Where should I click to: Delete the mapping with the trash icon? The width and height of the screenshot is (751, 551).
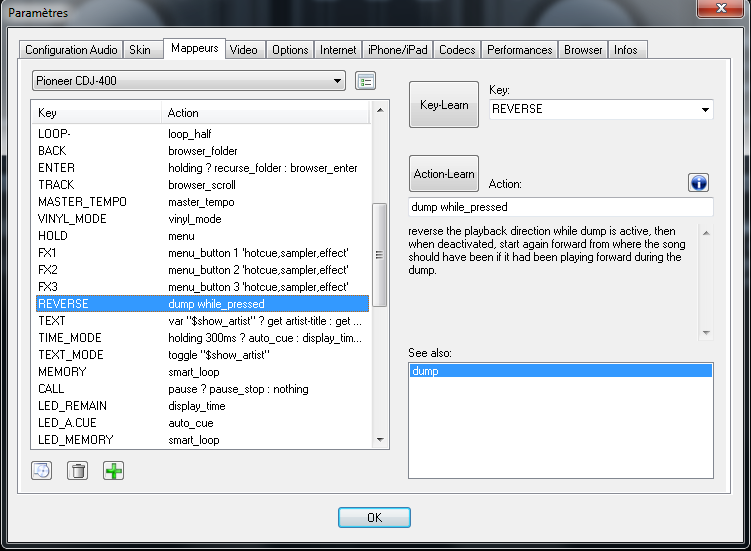pyautogui.click(x=78, y=471)
